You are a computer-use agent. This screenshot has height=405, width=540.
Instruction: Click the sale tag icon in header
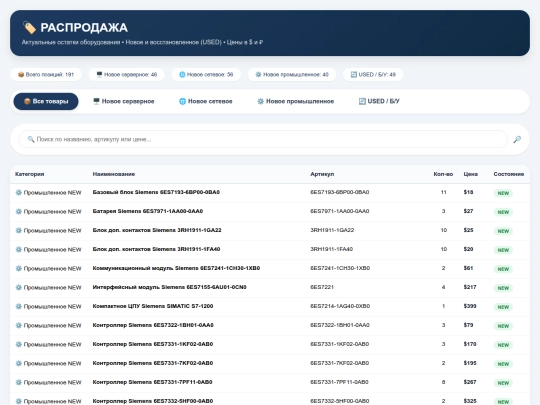coord(29,28)
